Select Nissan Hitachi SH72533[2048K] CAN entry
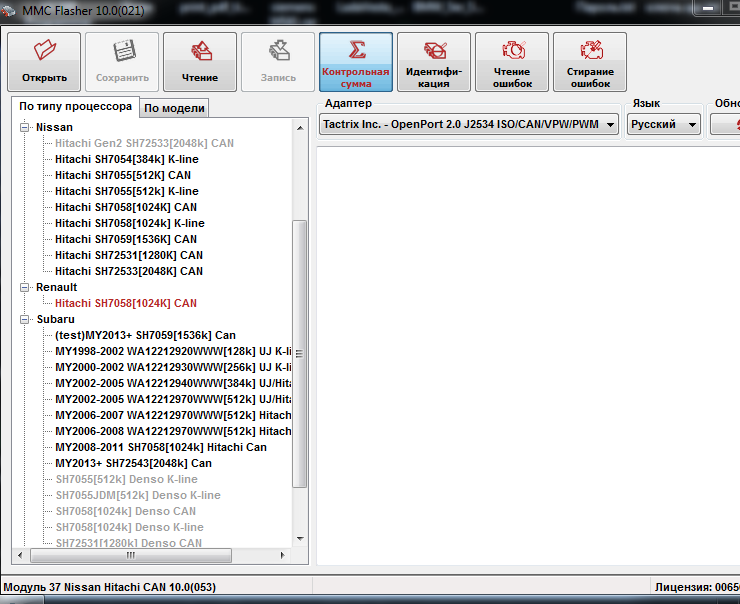 129,272
